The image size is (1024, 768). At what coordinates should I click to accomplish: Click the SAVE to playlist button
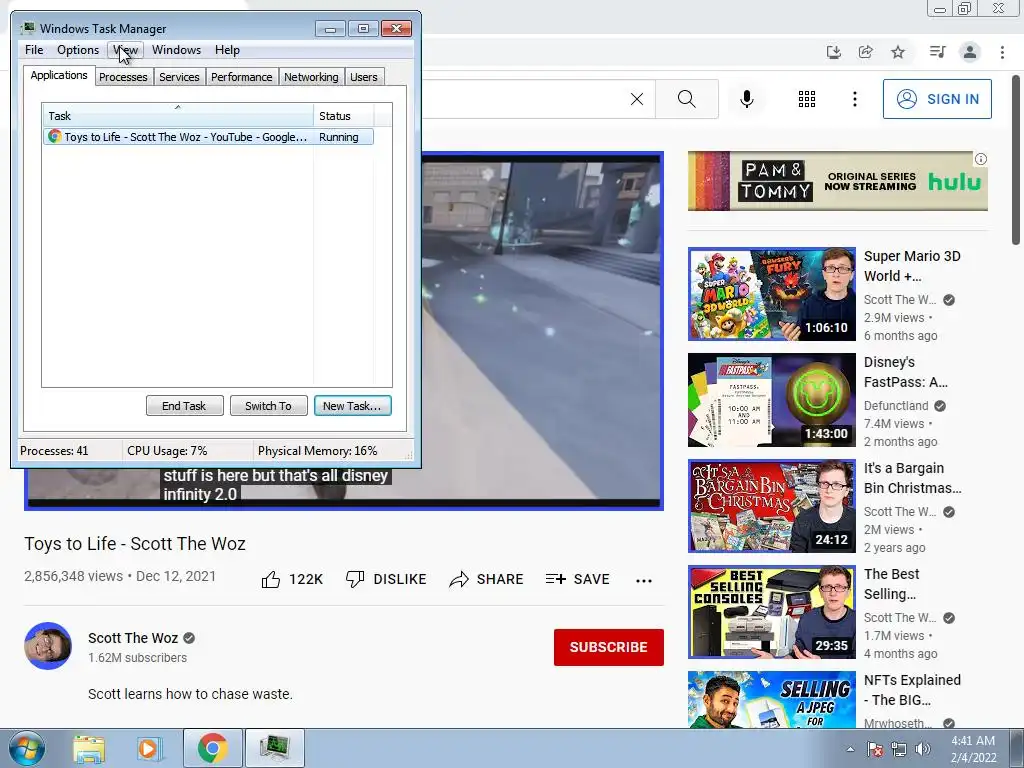click(577, 579)
